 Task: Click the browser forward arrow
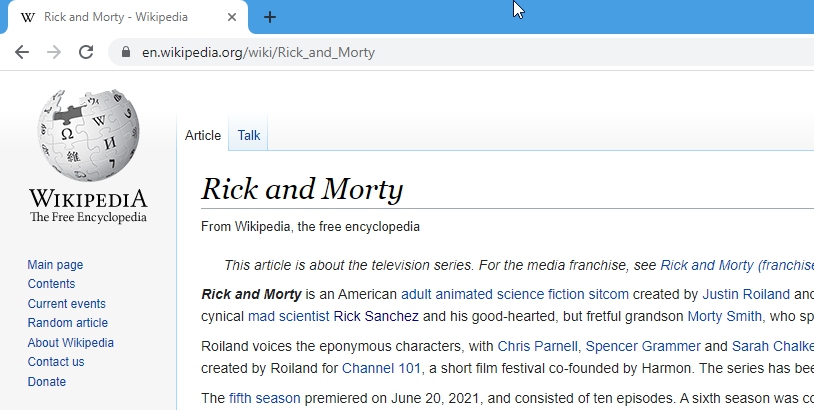[x=54, y=52]
